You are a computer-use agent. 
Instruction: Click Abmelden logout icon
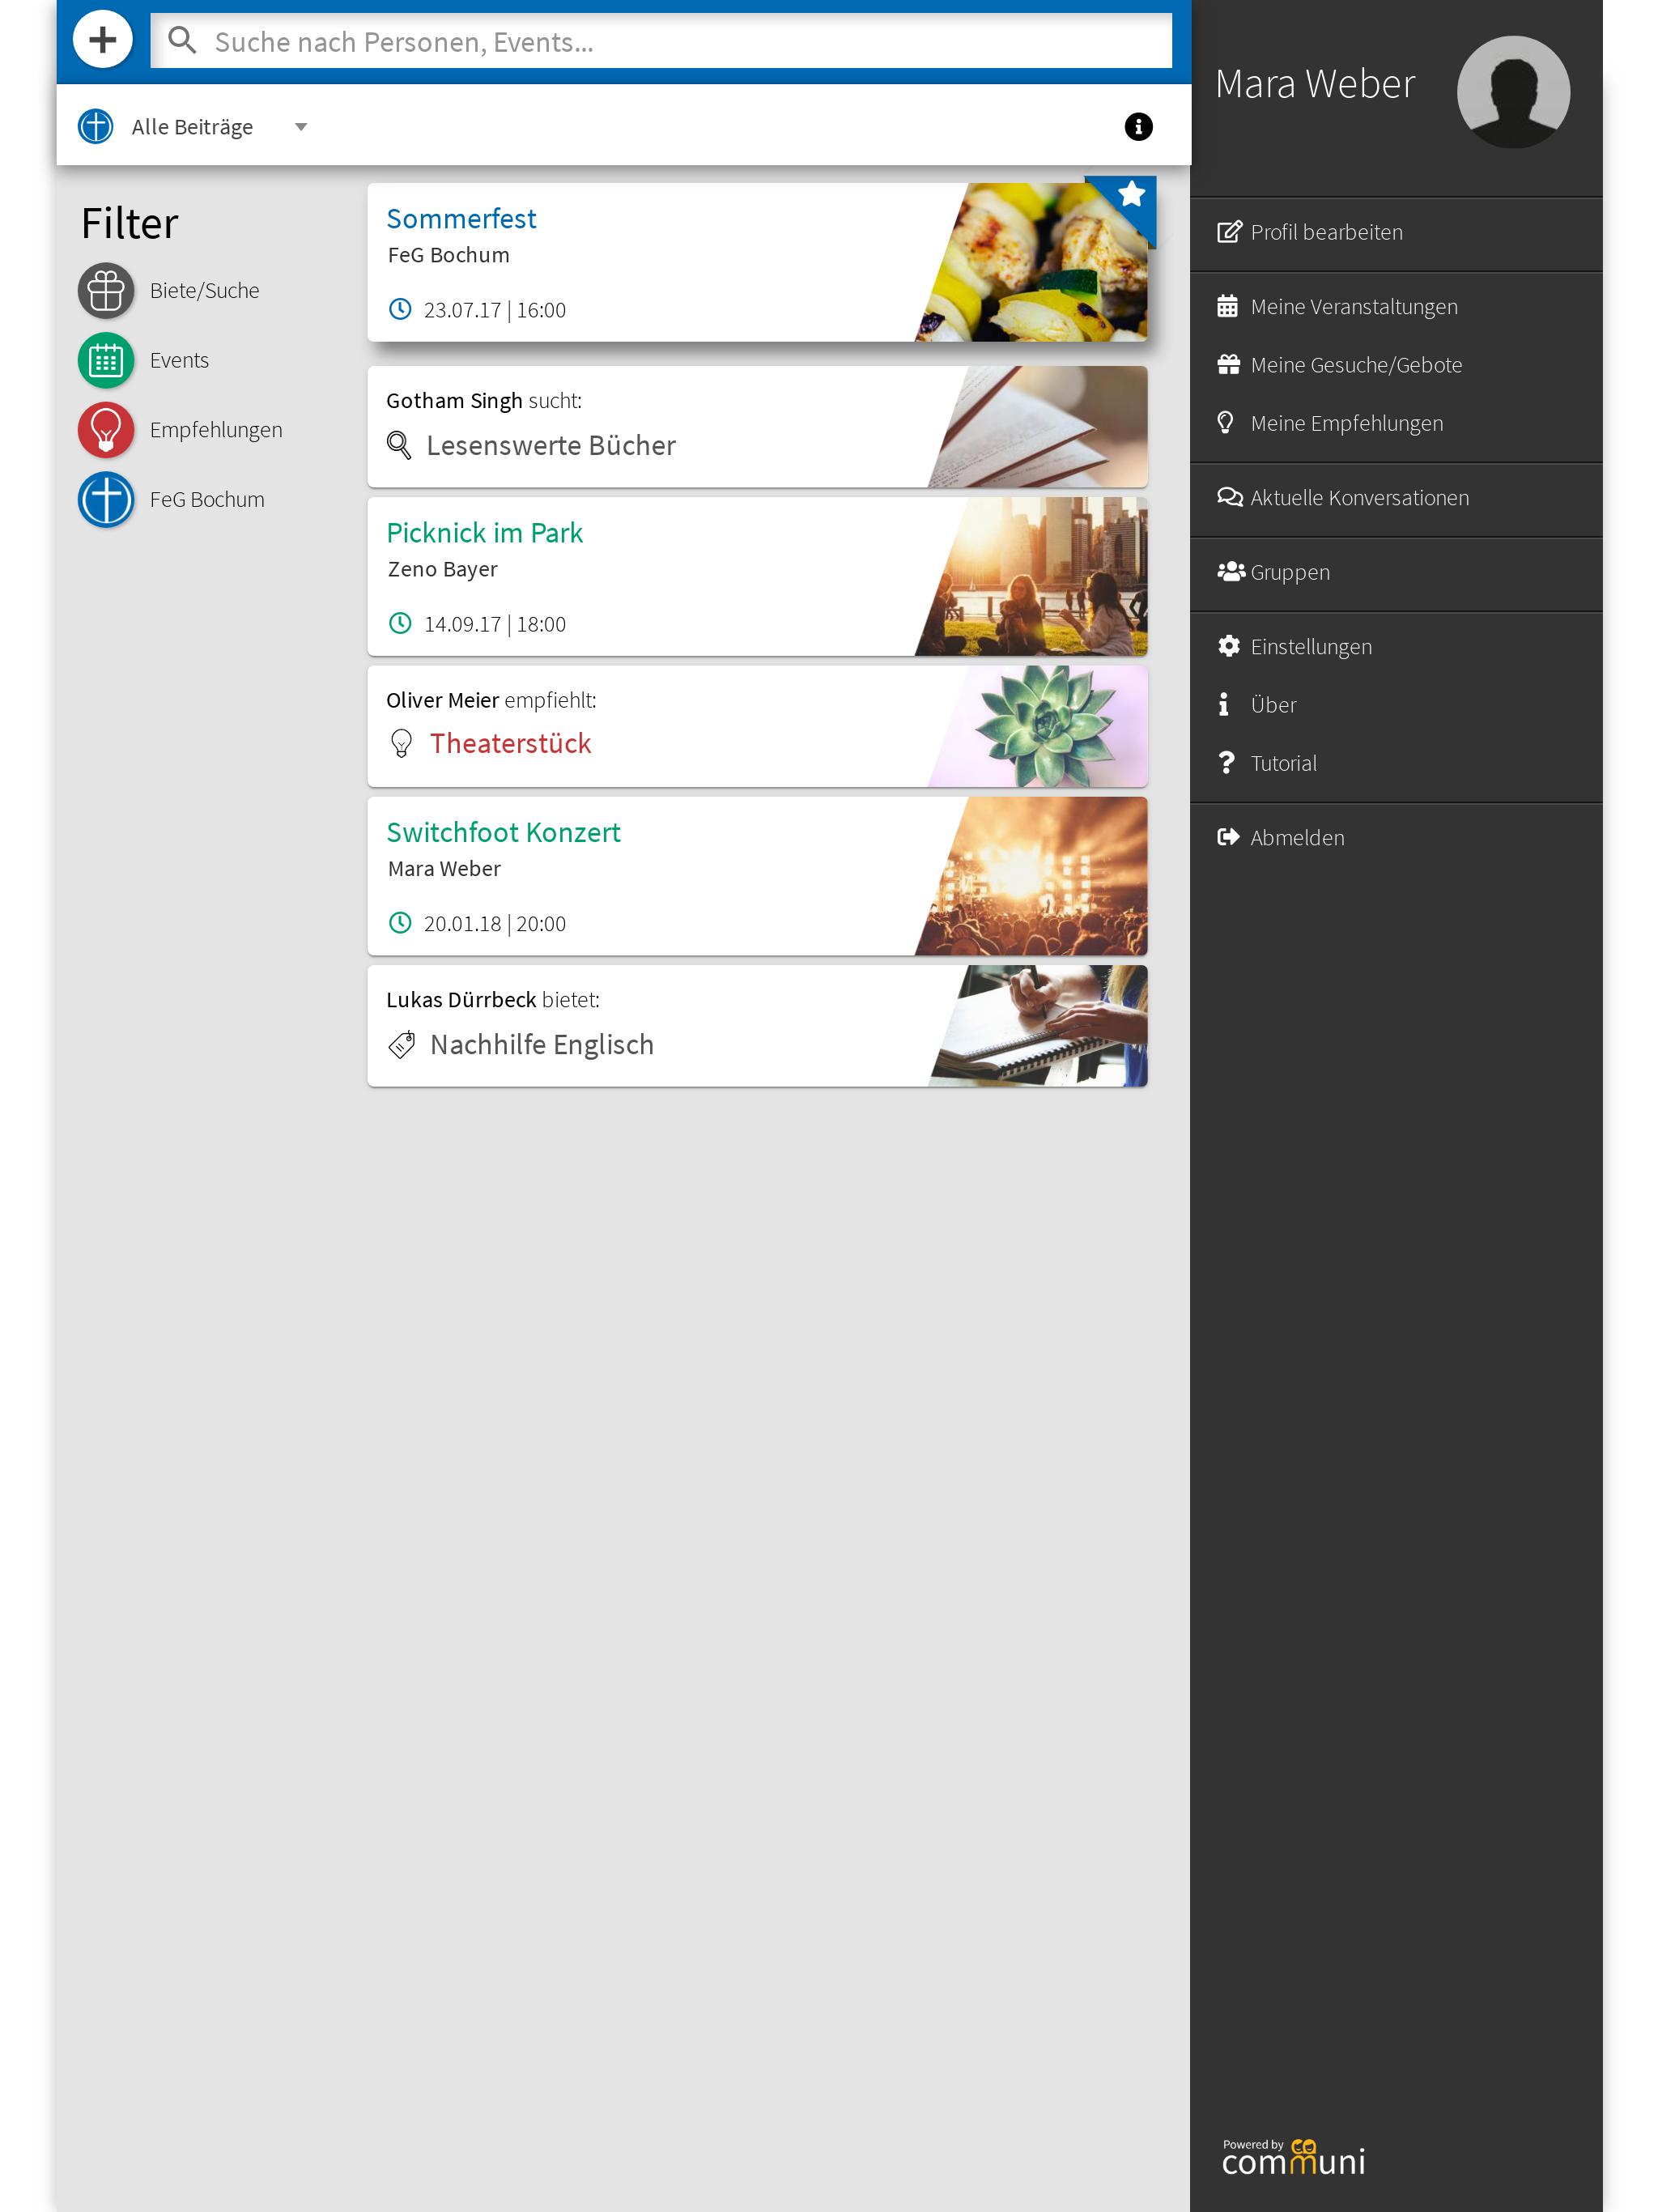pos(1228,837)
